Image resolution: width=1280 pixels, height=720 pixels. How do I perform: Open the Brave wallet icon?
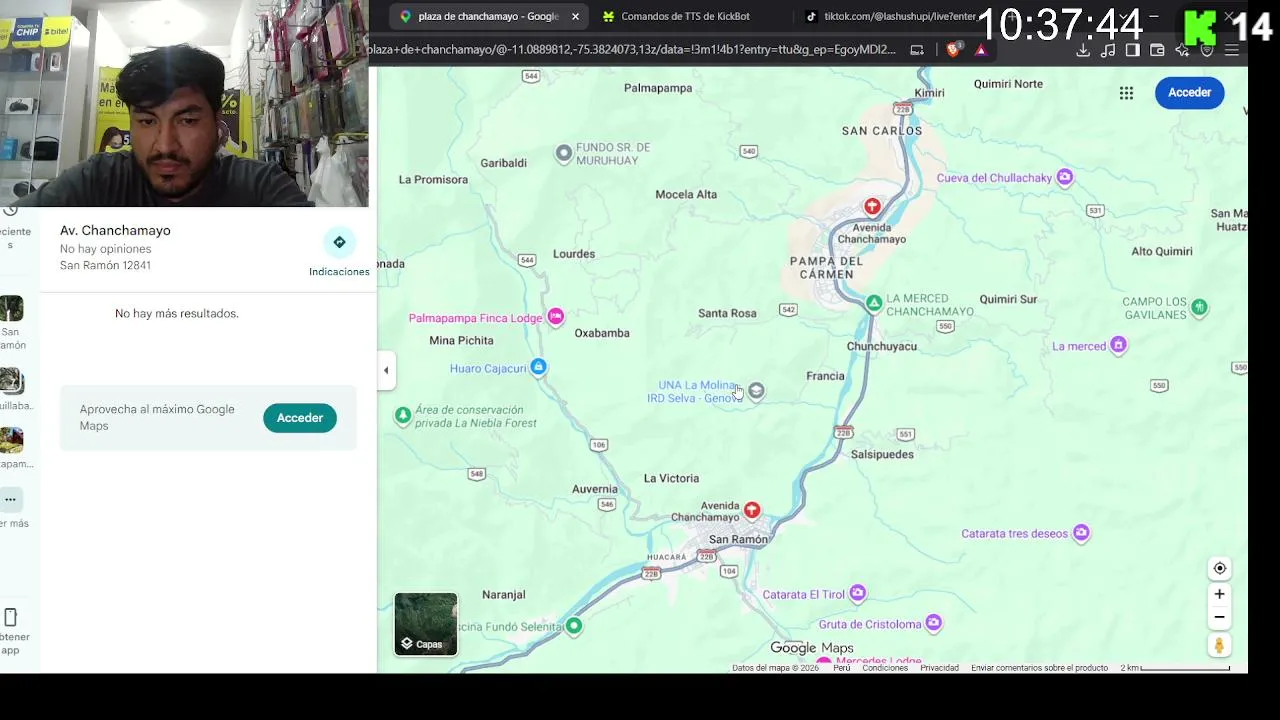click(x=1157, y=50)
